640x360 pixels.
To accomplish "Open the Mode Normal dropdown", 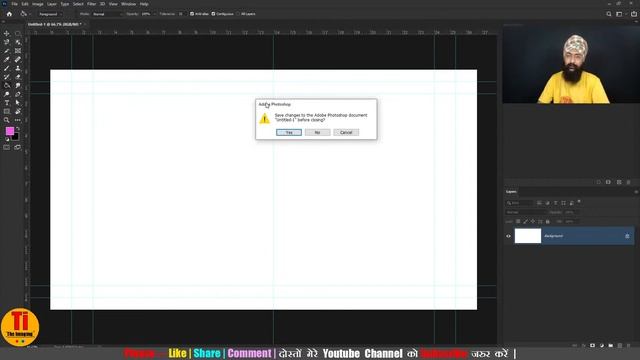I will click(x=107, y=14).
